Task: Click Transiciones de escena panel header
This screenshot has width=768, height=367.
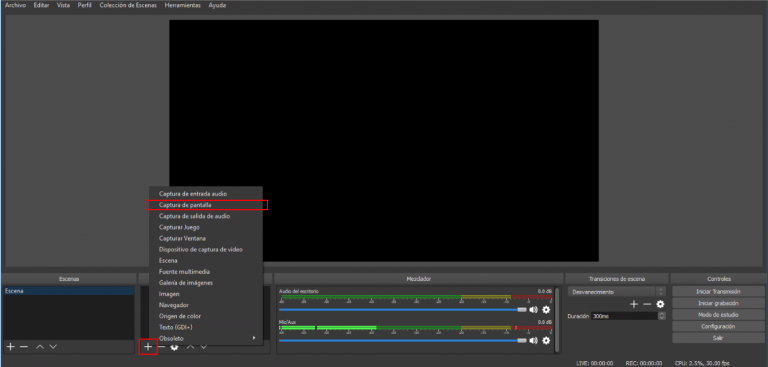Action: pos(617,279)
